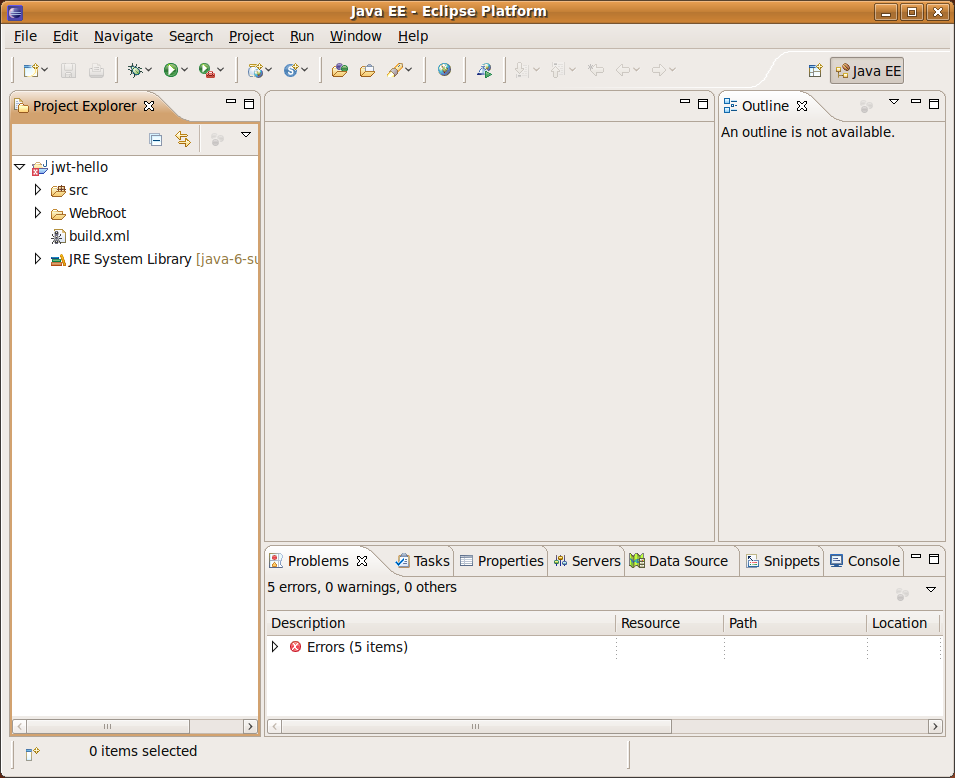955x778 pixels.
Task: Open the Window menu
Action: pos(356,37)
